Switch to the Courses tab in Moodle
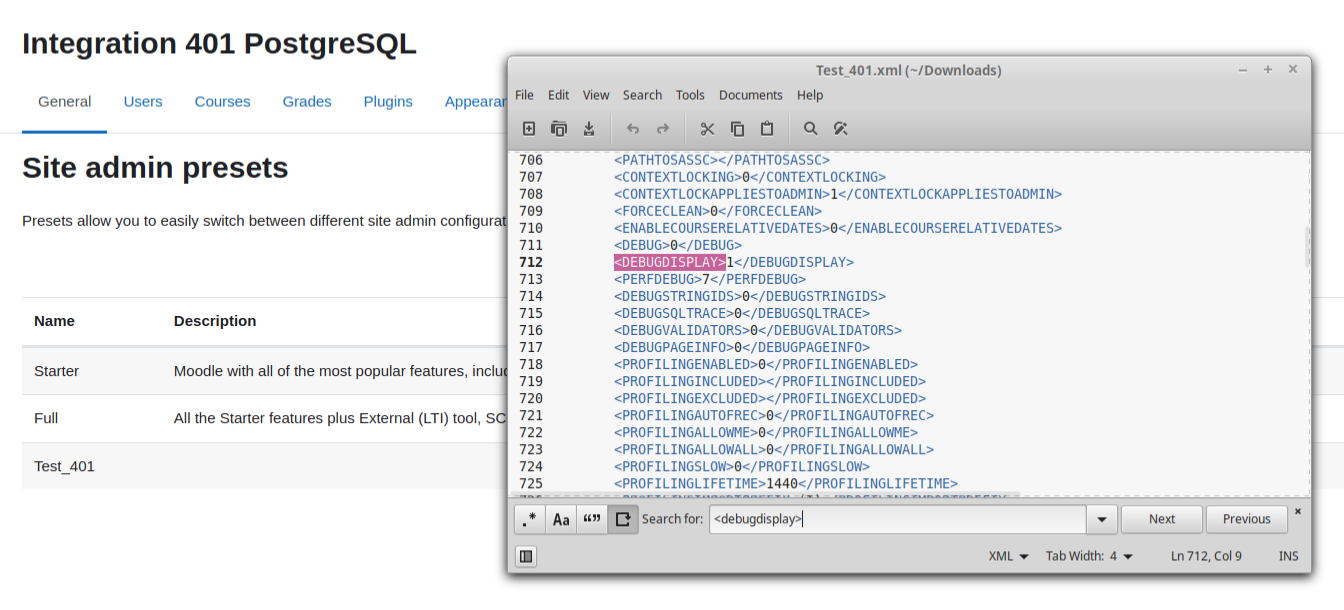Screen dimensions: 1344x610 [222, 101]
